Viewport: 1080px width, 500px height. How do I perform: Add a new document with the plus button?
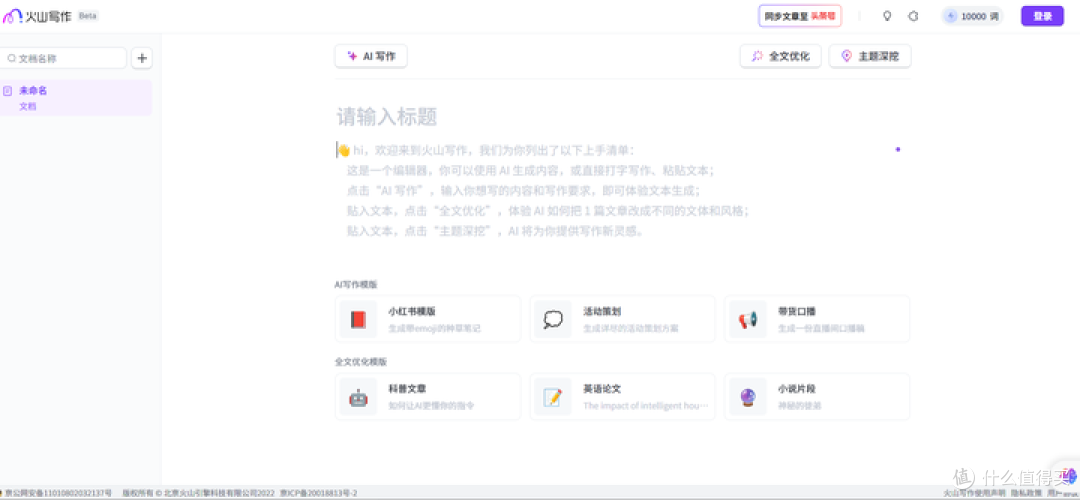pos(142,59)
